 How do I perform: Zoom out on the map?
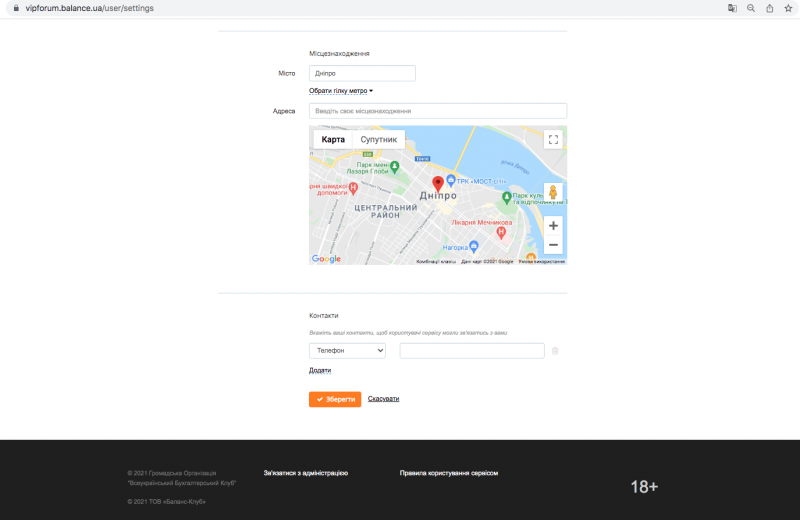(553, 245)
